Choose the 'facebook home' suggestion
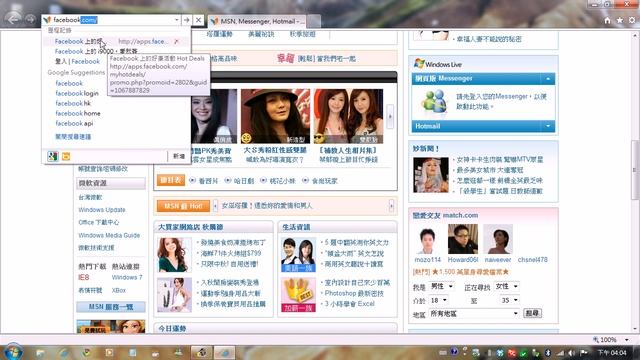The height and width of the screenshot is (360, 640). coord(78,113)
